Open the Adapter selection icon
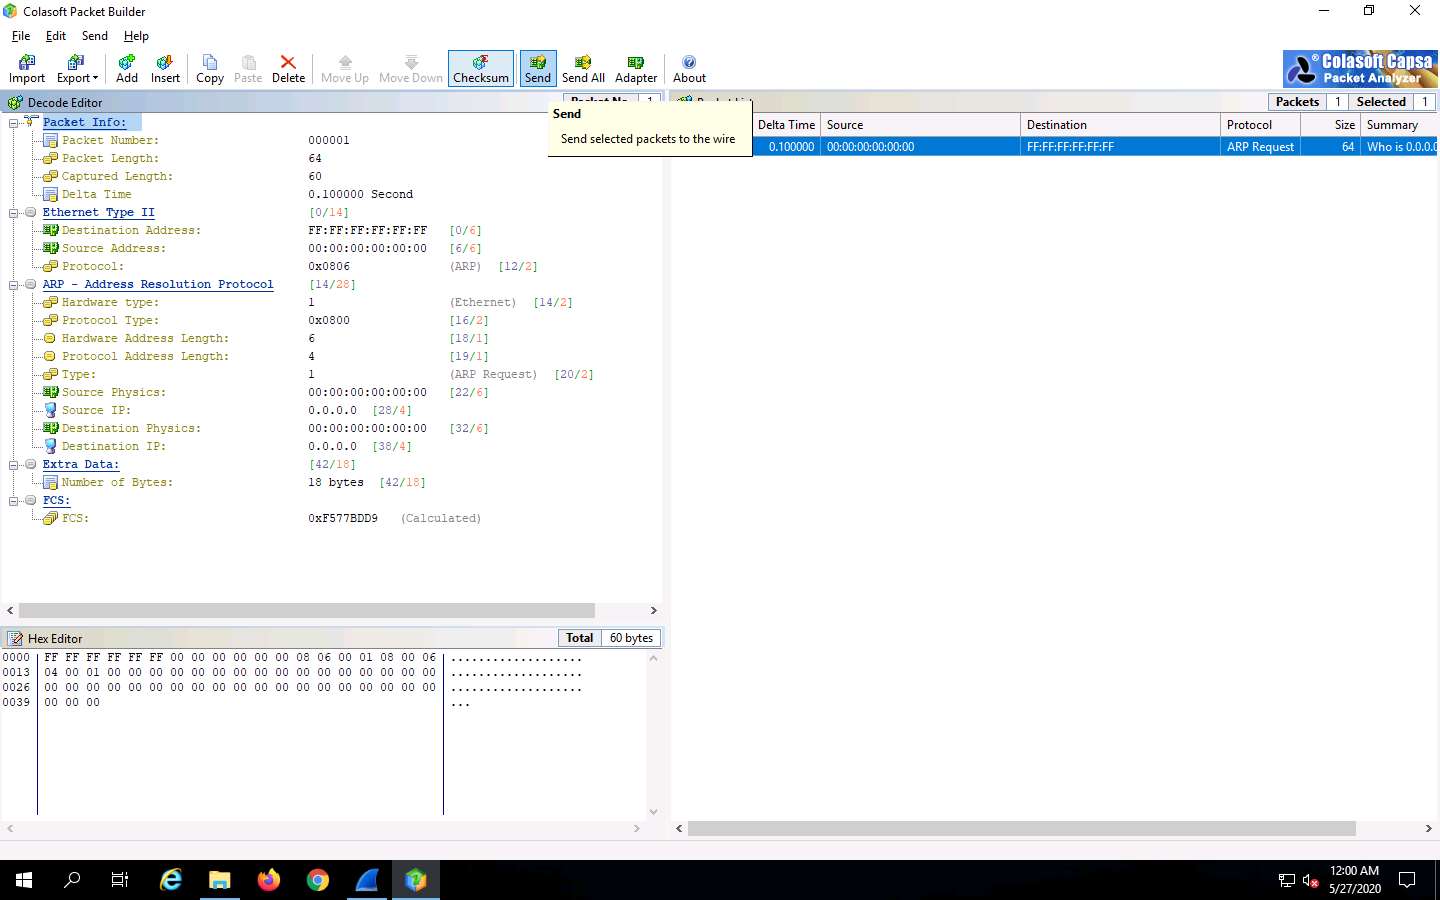1440x900 pixels. (636, 69)
